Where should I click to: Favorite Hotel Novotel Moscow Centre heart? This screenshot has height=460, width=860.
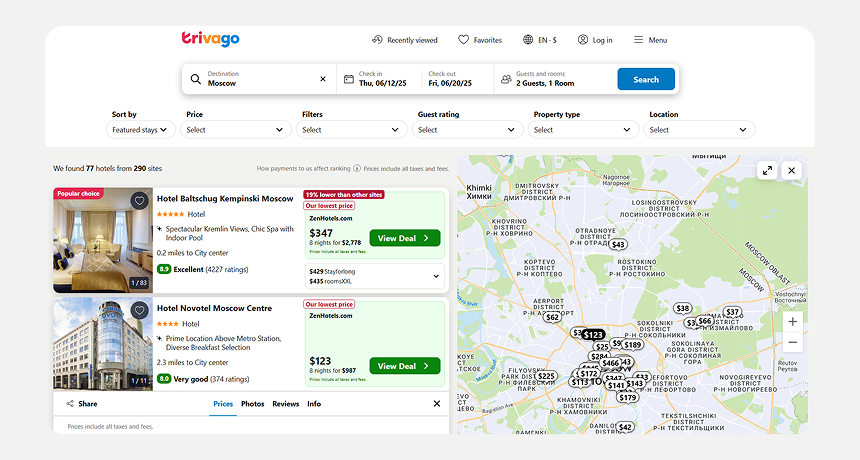(139, 310)
